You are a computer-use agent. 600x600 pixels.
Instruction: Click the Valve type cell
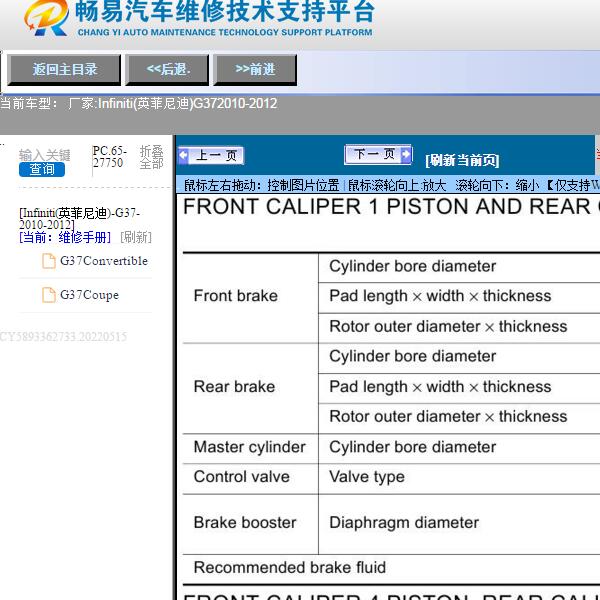(x=459, y=477)
